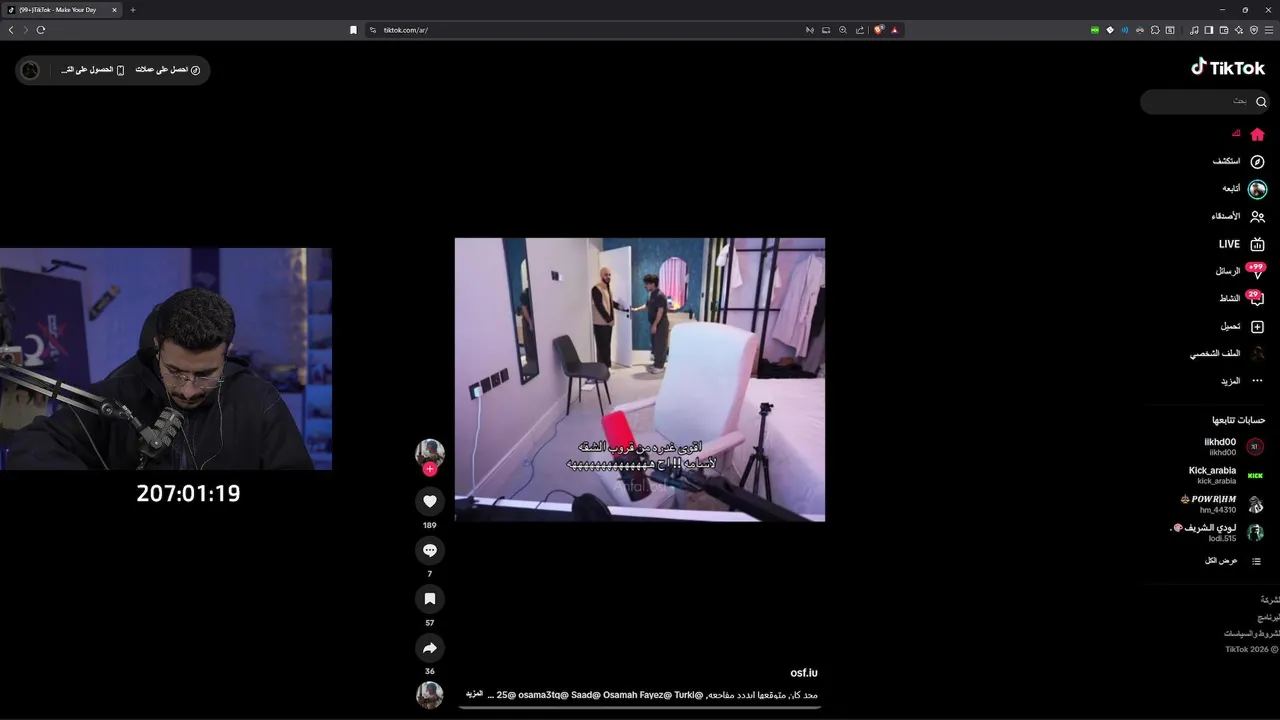Open the Extensions puzzle icon

tap(1155, 30)
